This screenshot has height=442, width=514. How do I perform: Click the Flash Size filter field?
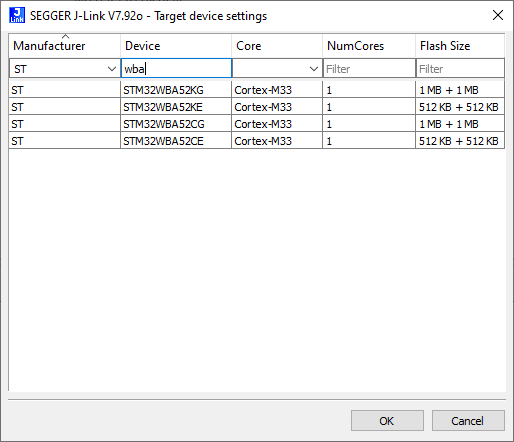[460, 69]
